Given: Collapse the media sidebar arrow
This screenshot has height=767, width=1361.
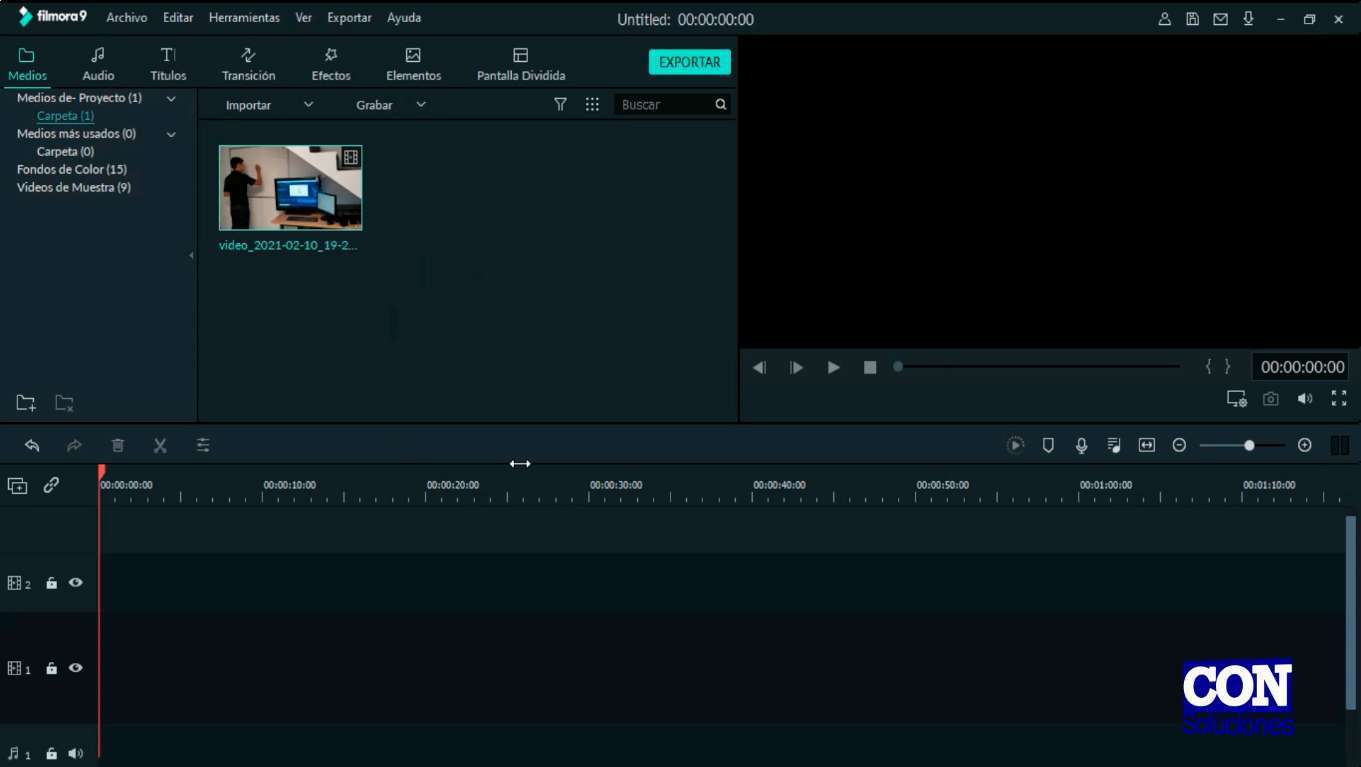Looking at the screenshot, I should pos(191,256).
